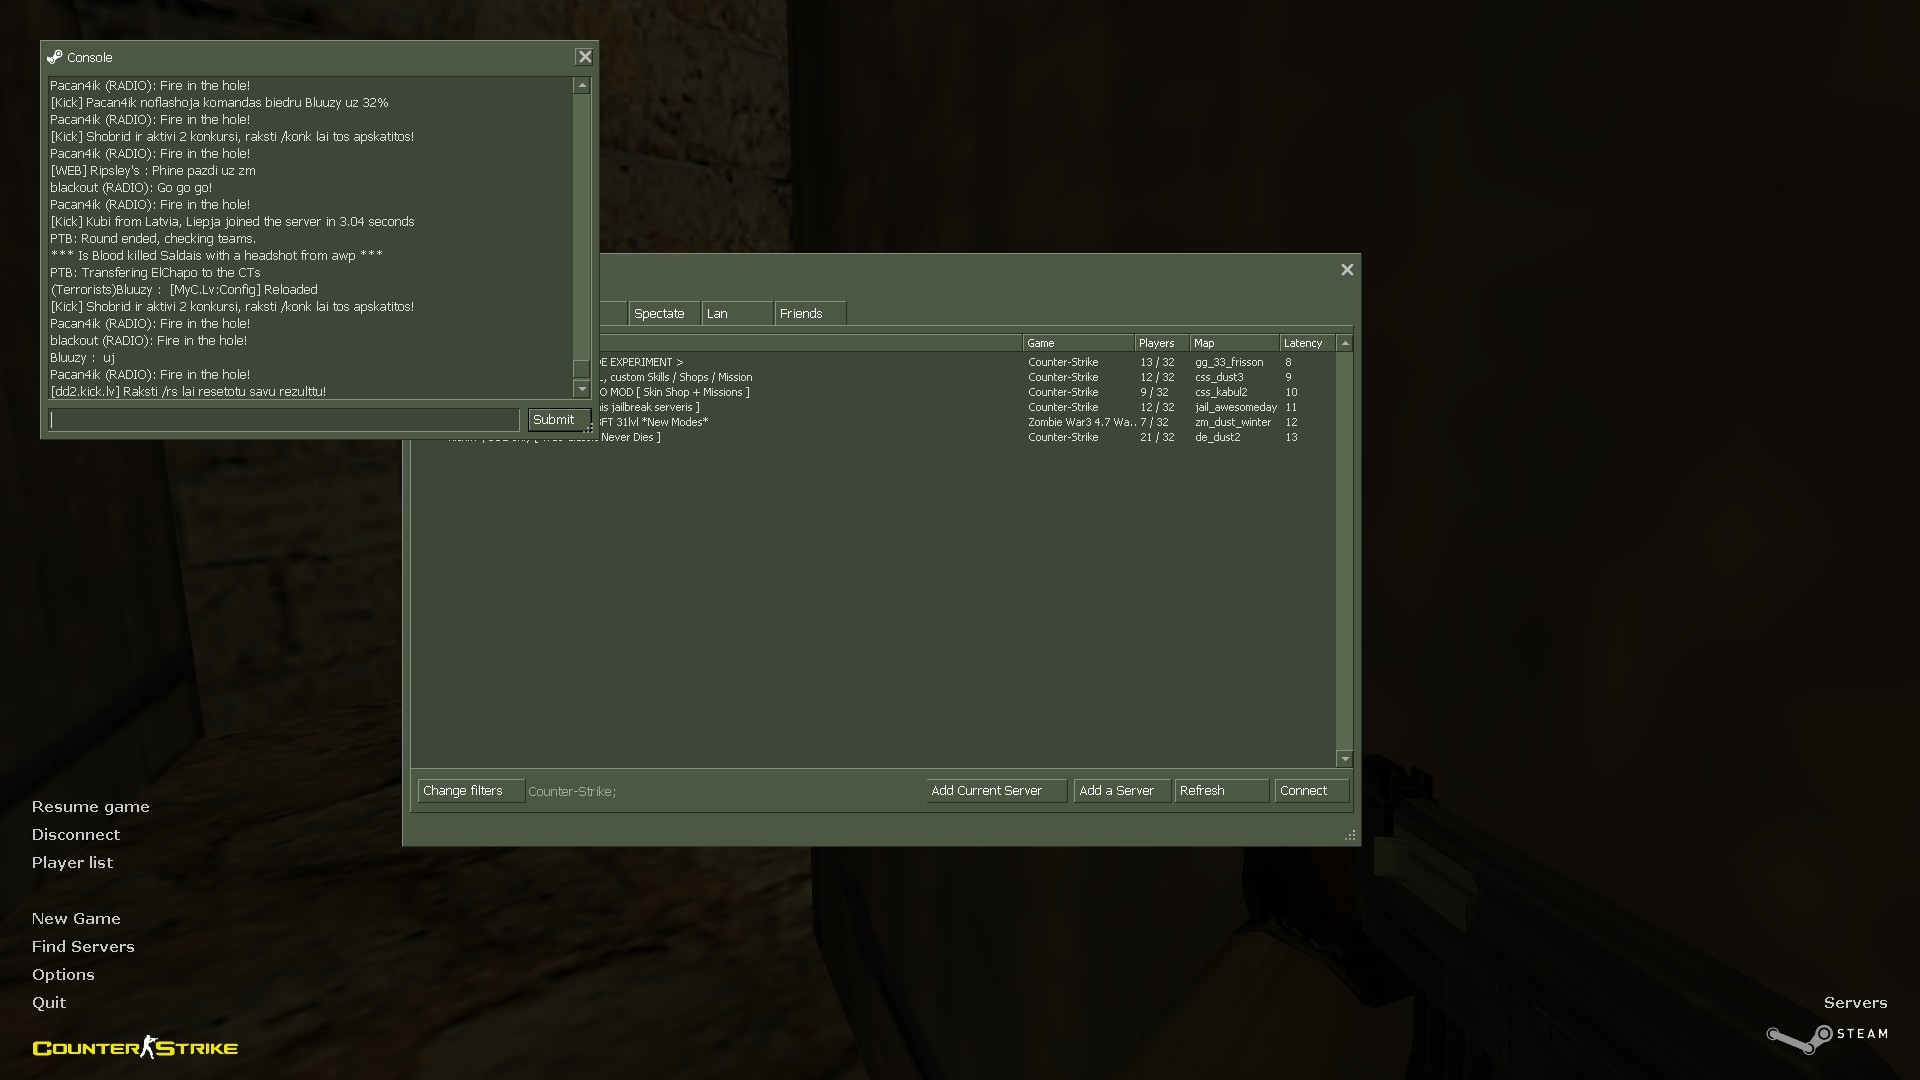Open the Player list
This screenshot has height=1080, width=1920.
click(x=72, y=863)
